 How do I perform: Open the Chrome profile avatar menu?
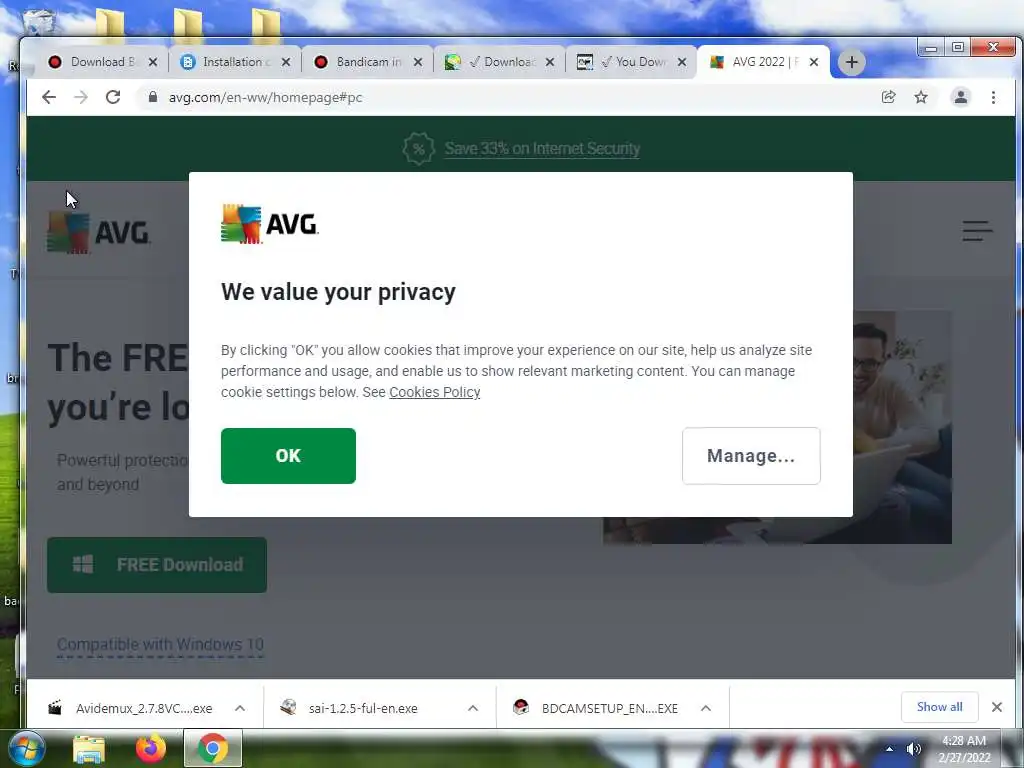(x=961, y=97)
